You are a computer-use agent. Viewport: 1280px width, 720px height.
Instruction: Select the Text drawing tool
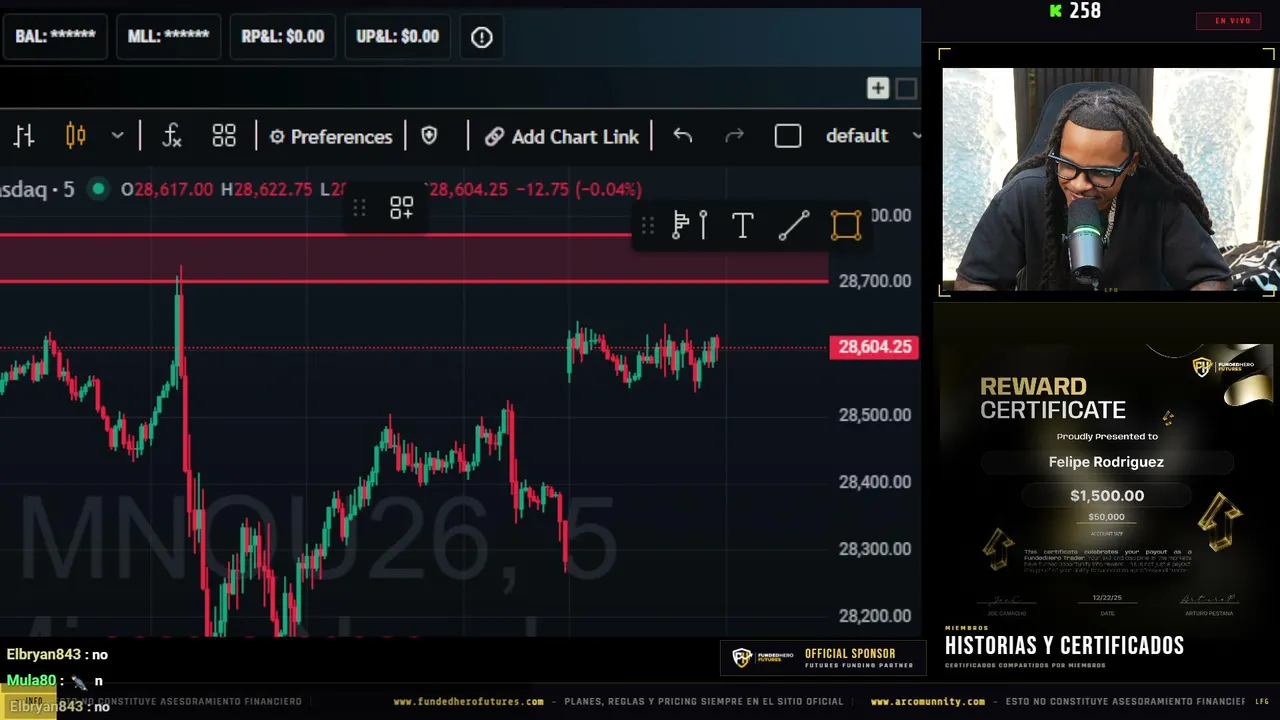click(x=742, y=226)
